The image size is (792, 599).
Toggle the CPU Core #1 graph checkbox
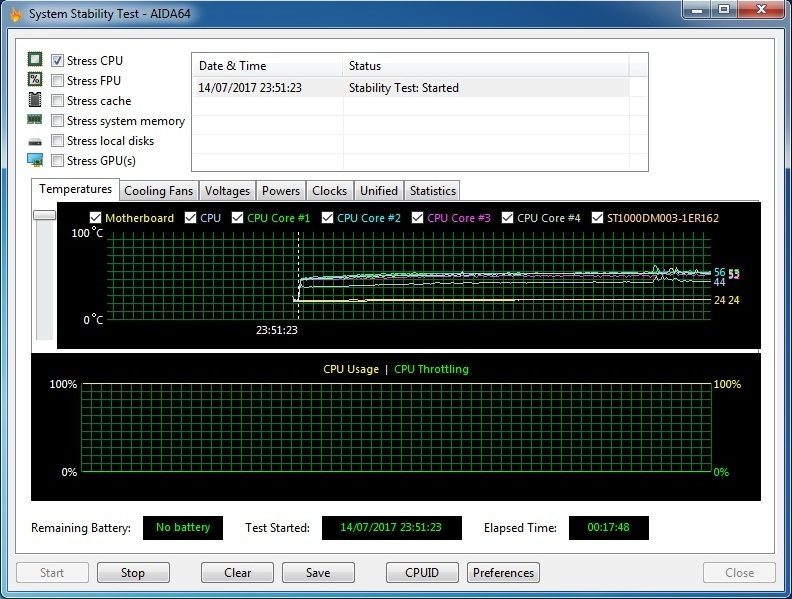[237, 218]
